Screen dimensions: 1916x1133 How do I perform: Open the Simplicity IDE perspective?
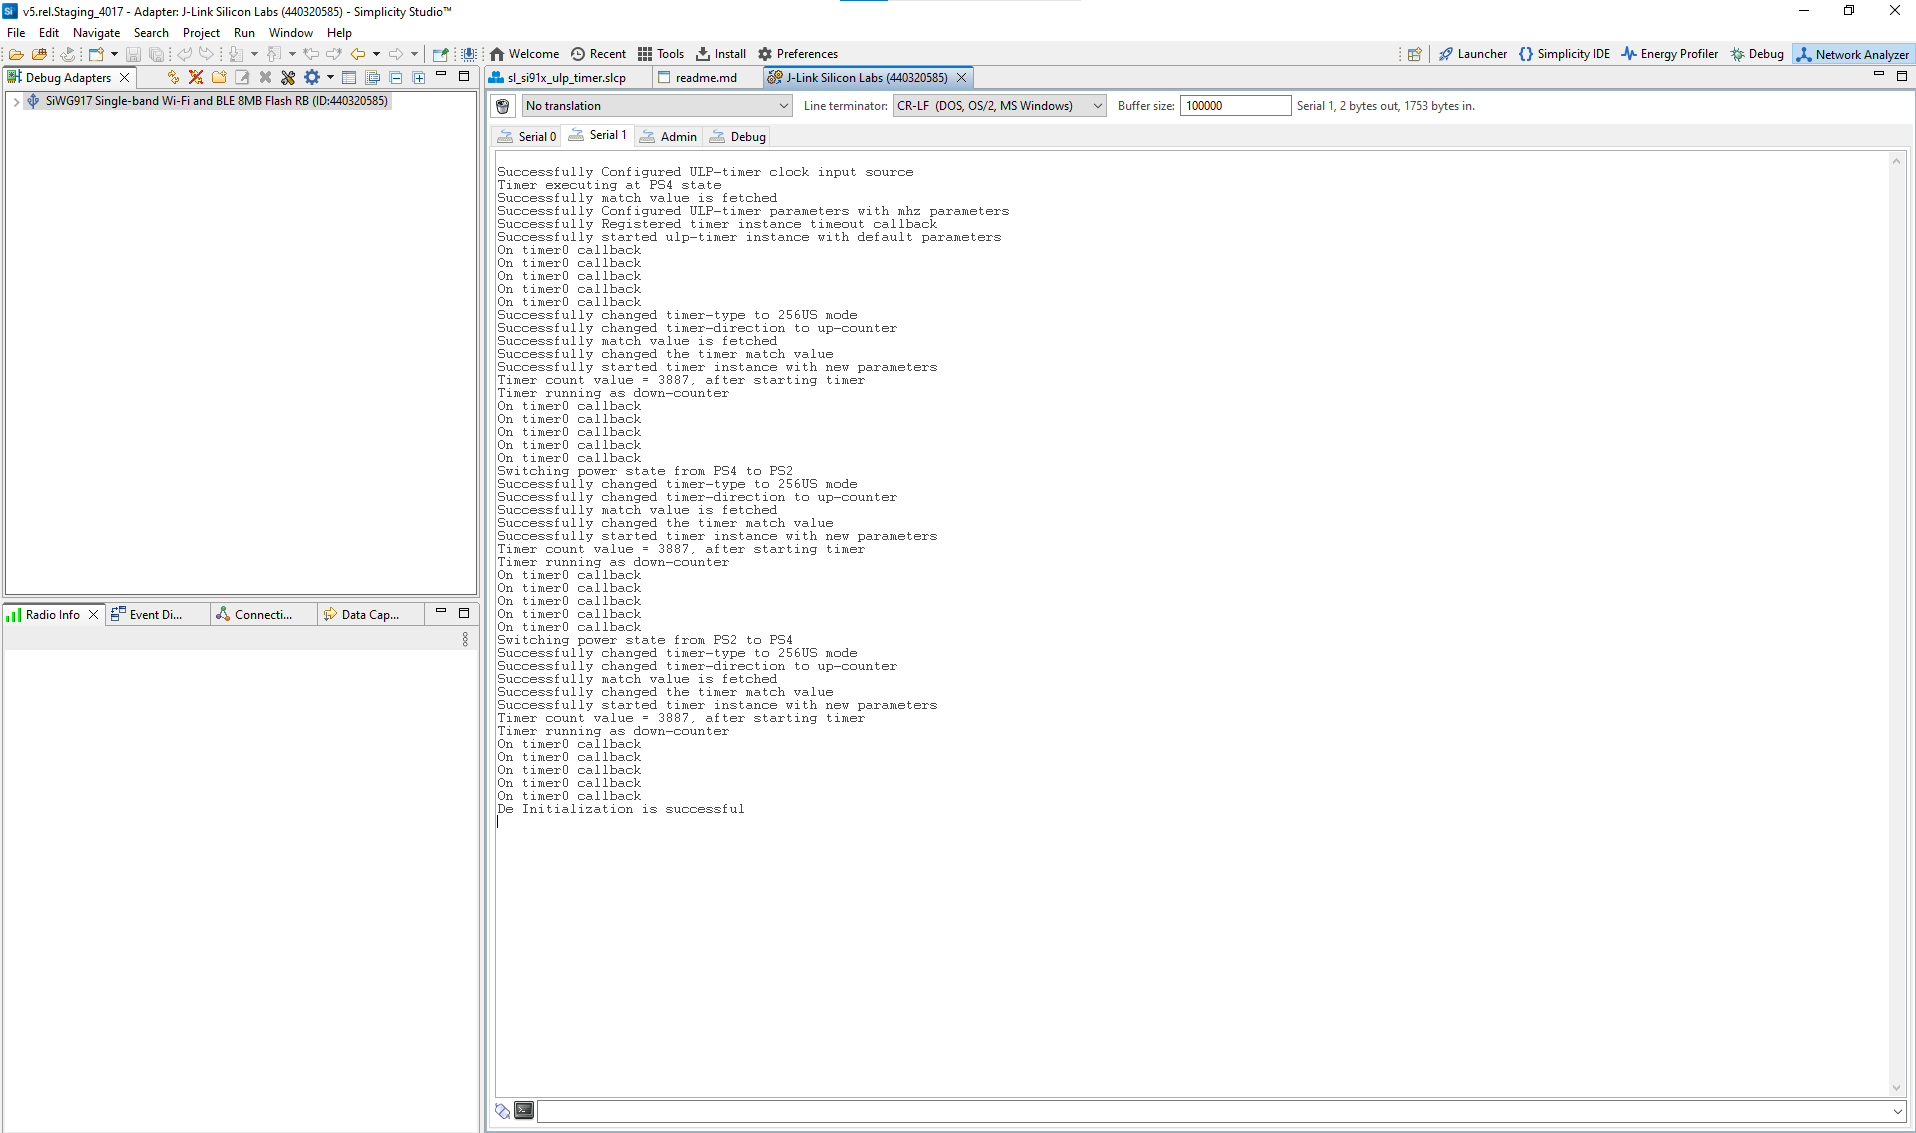[1564, 54]
